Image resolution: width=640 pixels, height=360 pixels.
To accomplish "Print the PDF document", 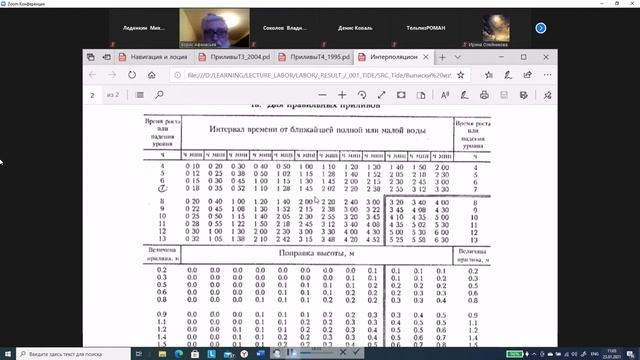I will (484, 95).
